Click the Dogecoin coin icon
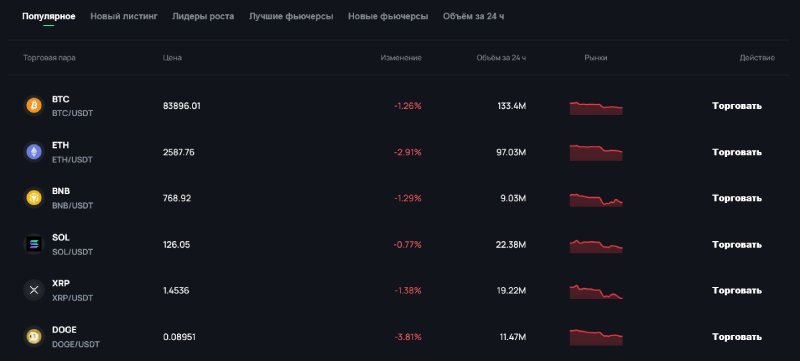The width and height of the screenshot is (800, 361). 34,337
